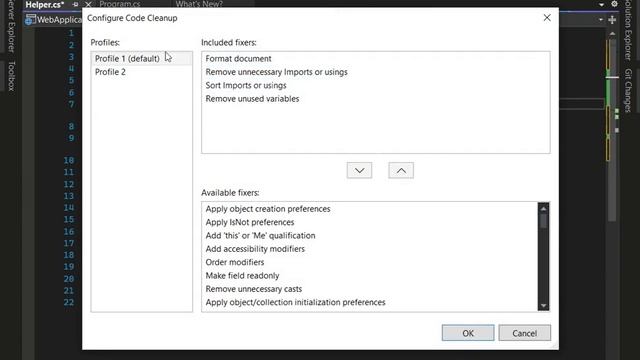The image size is (640, 360).
Task: Open the tab list dropdown arrow
Action: (601, 4)
